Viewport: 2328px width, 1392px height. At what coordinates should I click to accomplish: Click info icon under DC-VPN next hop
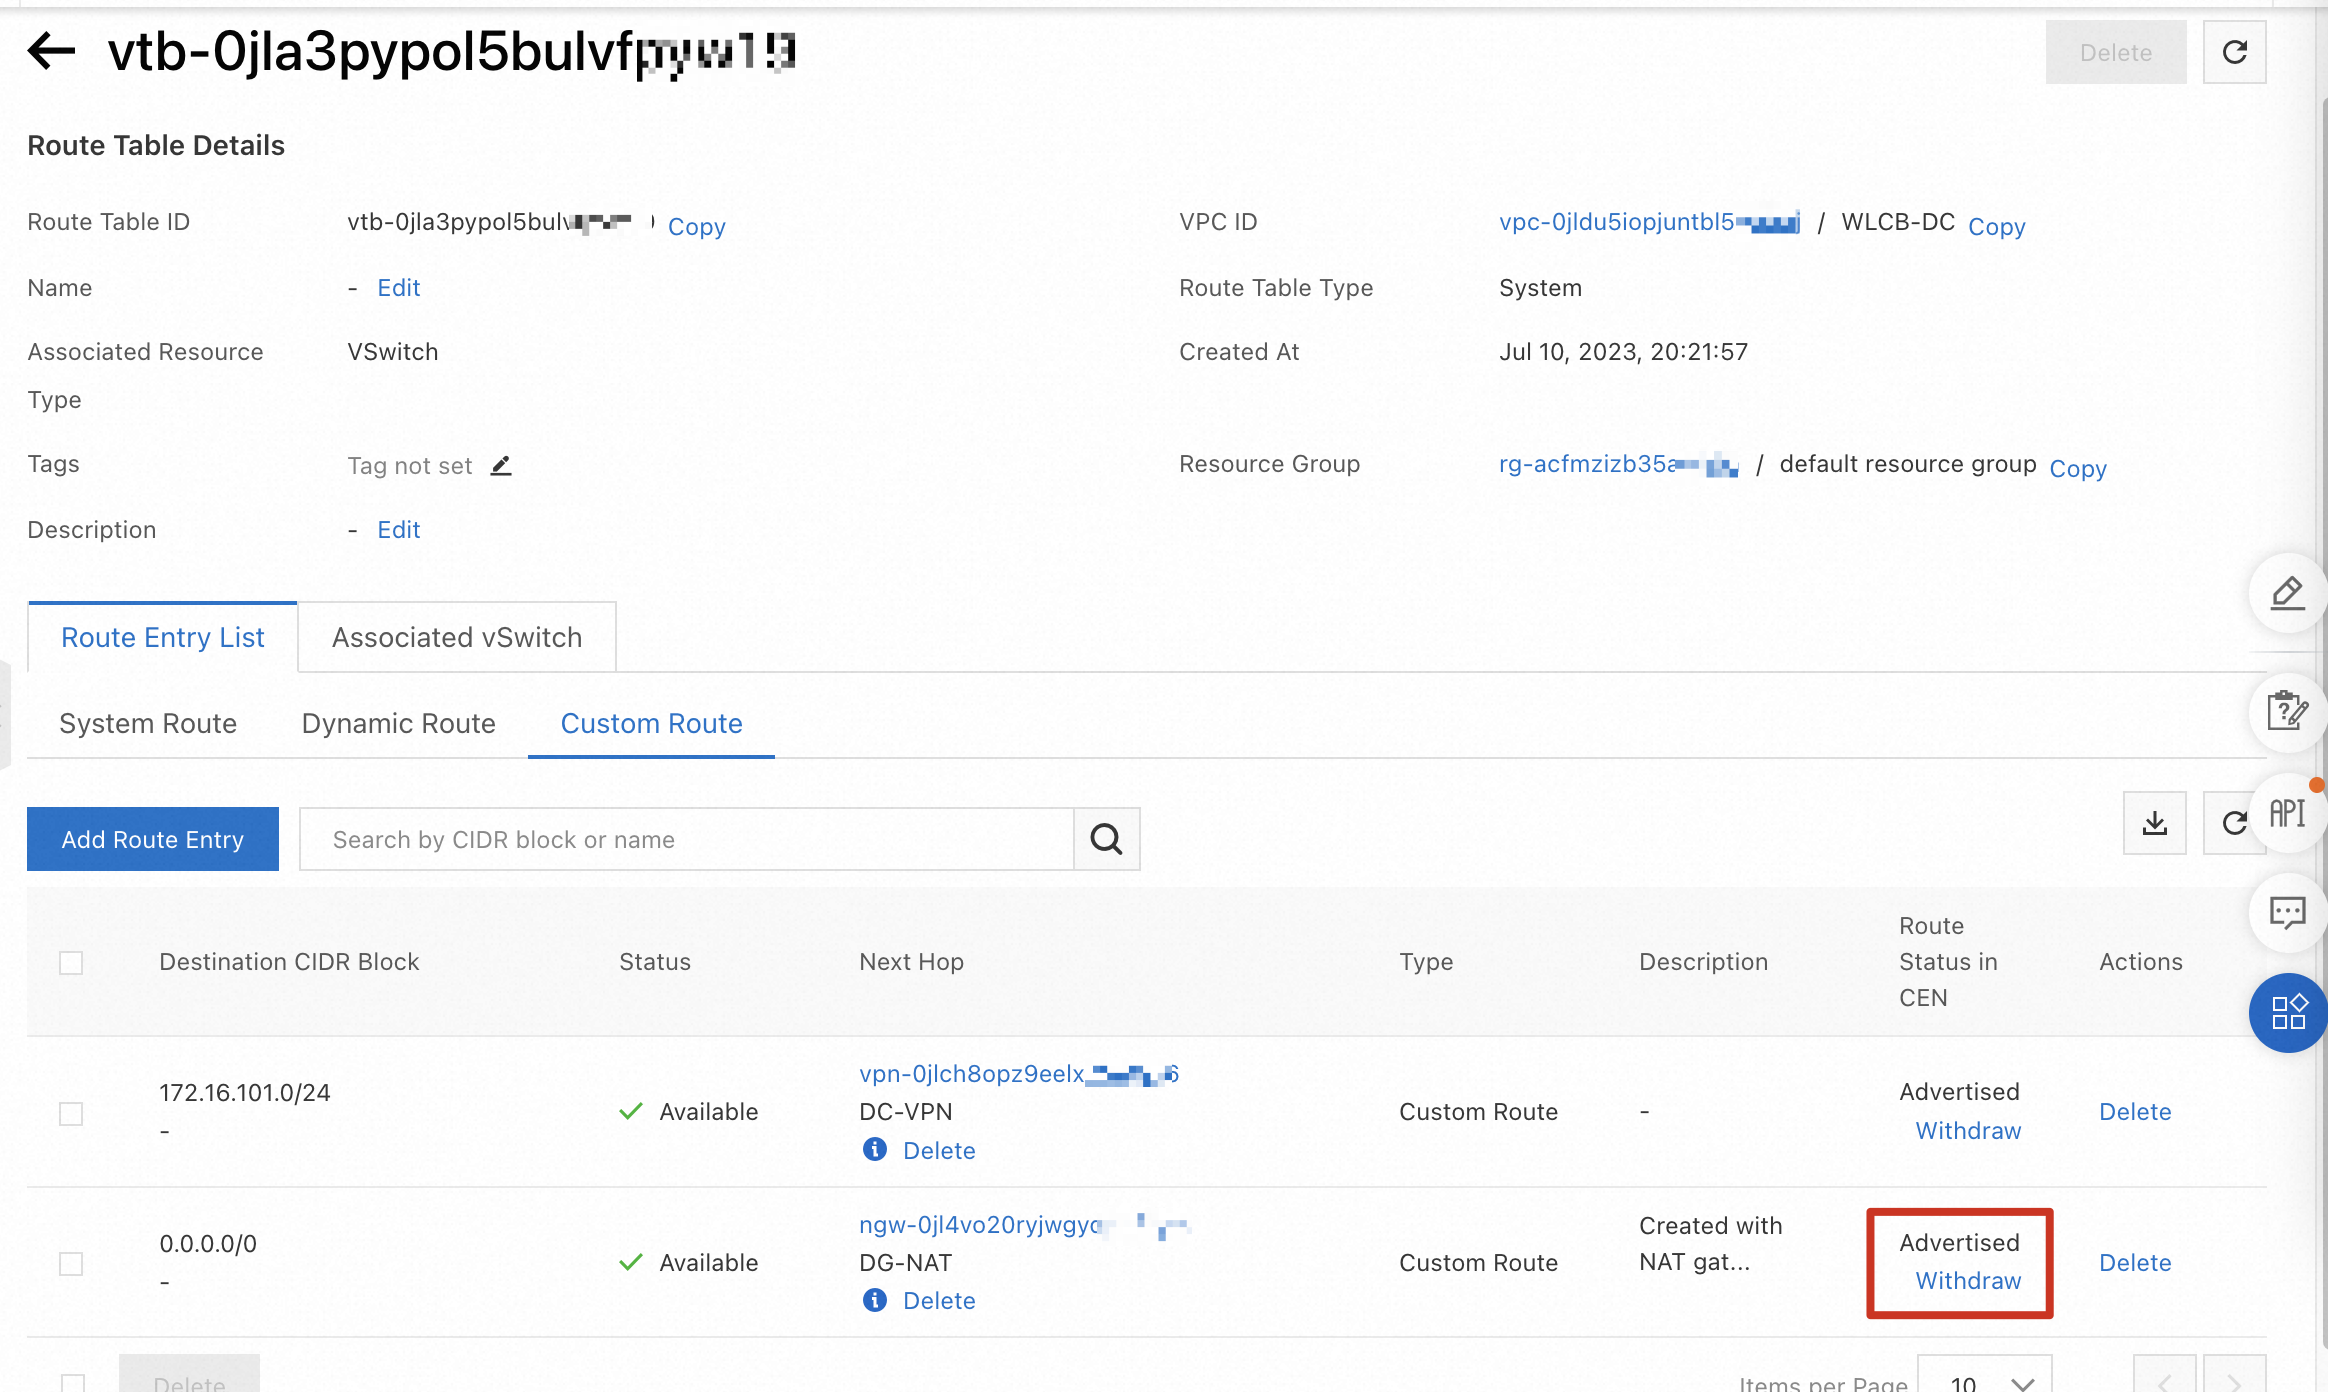click(x=875, y=1150)
